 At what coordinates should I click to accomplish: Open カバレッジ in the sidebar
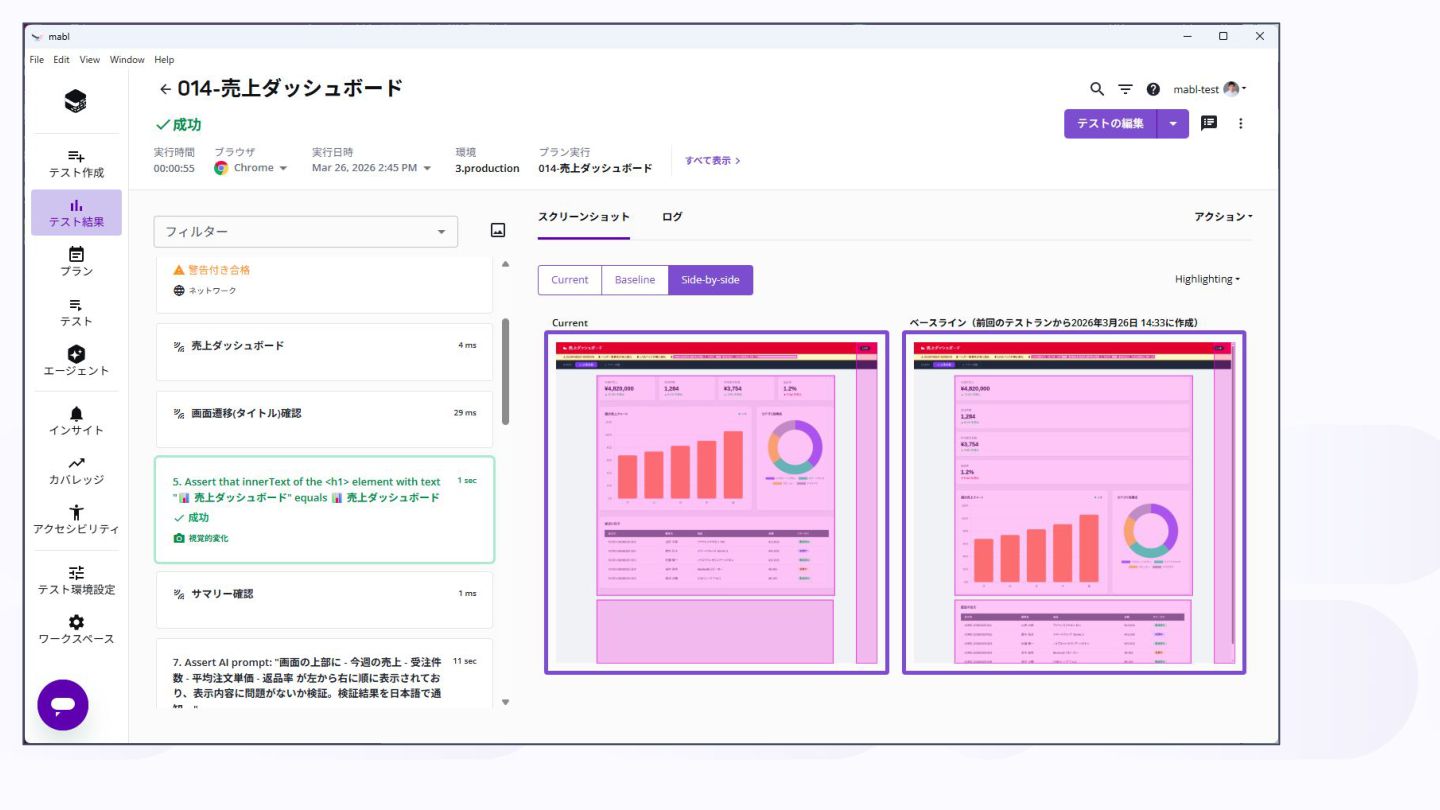pyautogui.click(x=76, y=470)
